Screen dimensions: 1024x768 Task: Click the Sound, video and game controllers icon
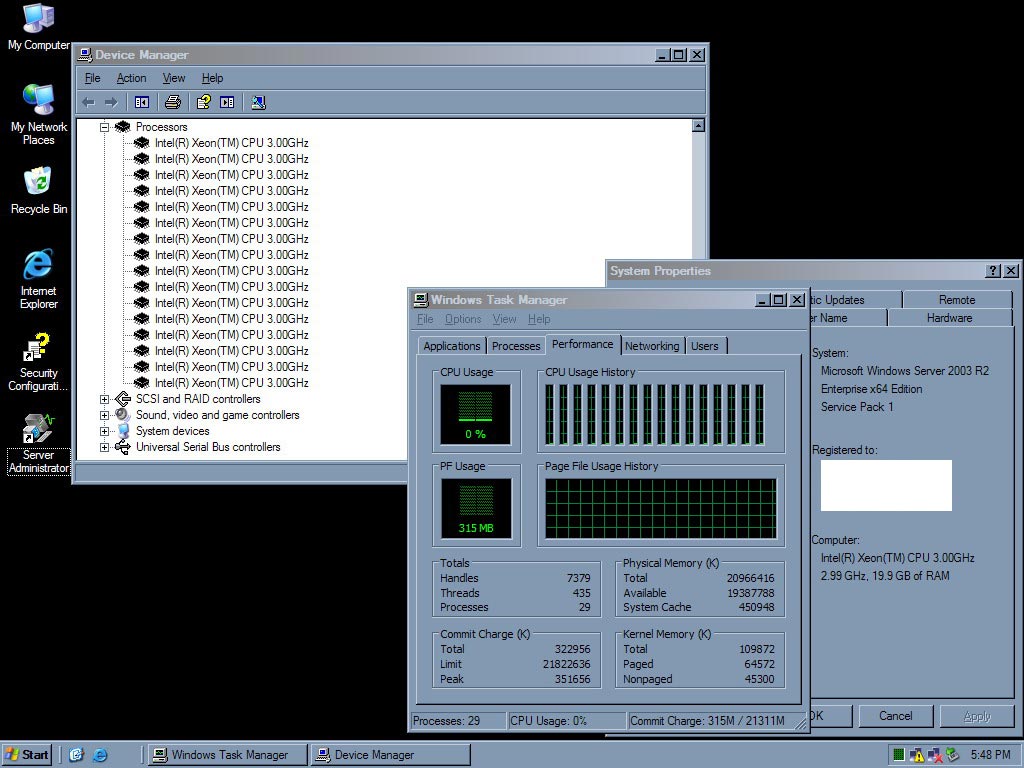(x=122, y=415)
